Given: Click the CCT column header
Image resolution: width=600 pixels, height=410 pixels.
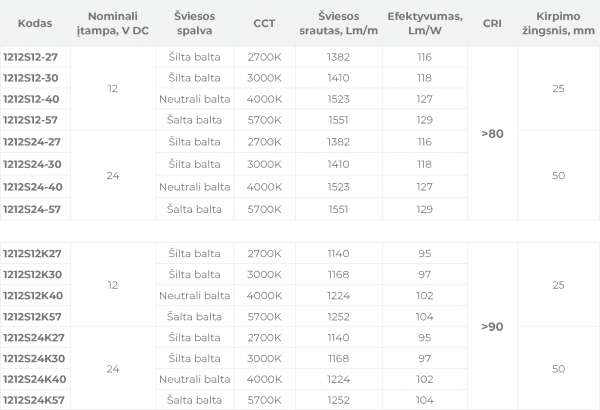Looking at the screenshot, I should click(x=264, y=23).
